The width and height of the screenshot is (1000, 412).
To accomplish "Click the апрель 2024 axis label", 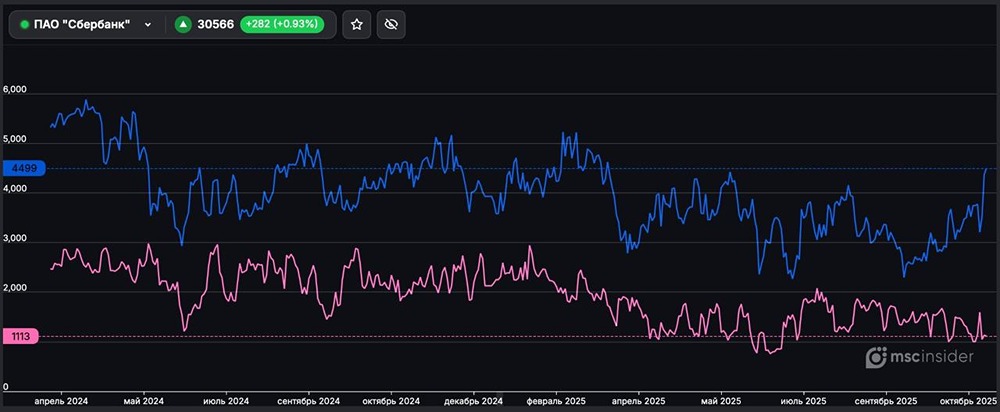I will tap(62, 400).
